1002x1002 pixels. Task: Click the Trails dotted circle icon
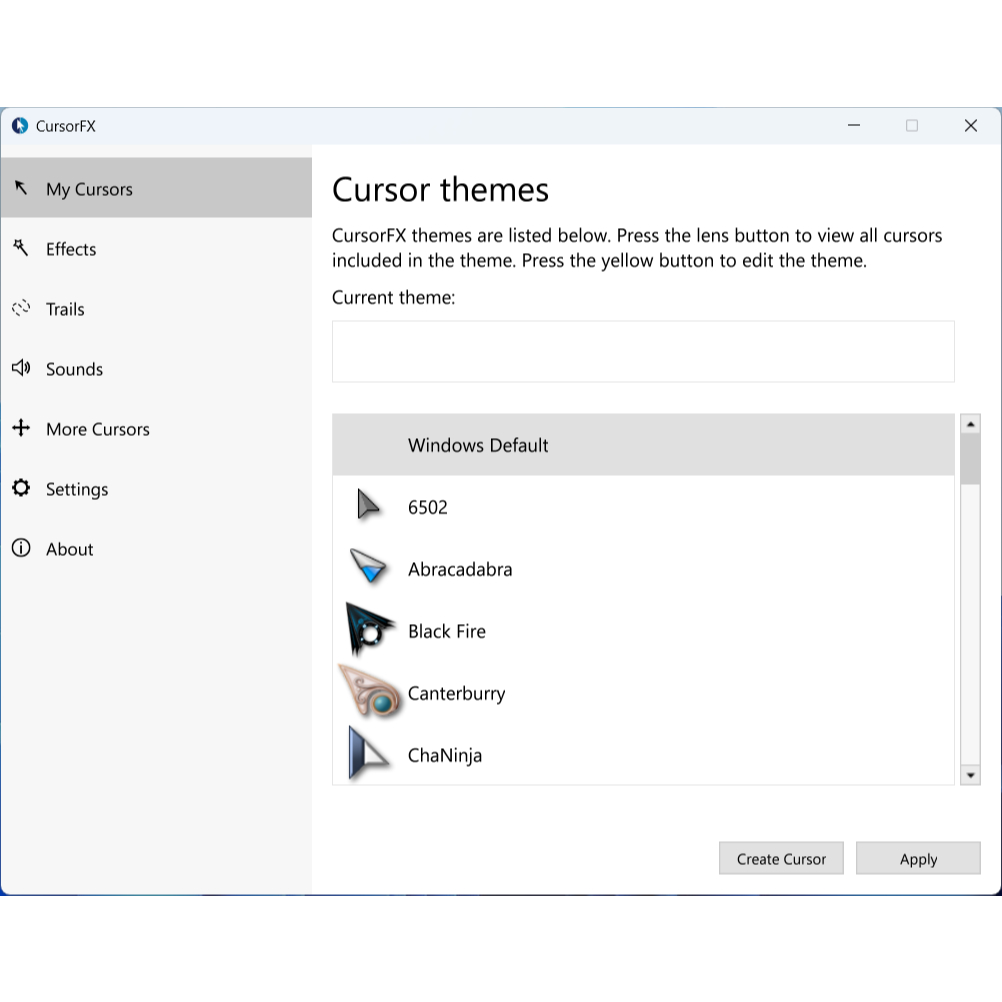pyautogui.click(x=20, y=308)
